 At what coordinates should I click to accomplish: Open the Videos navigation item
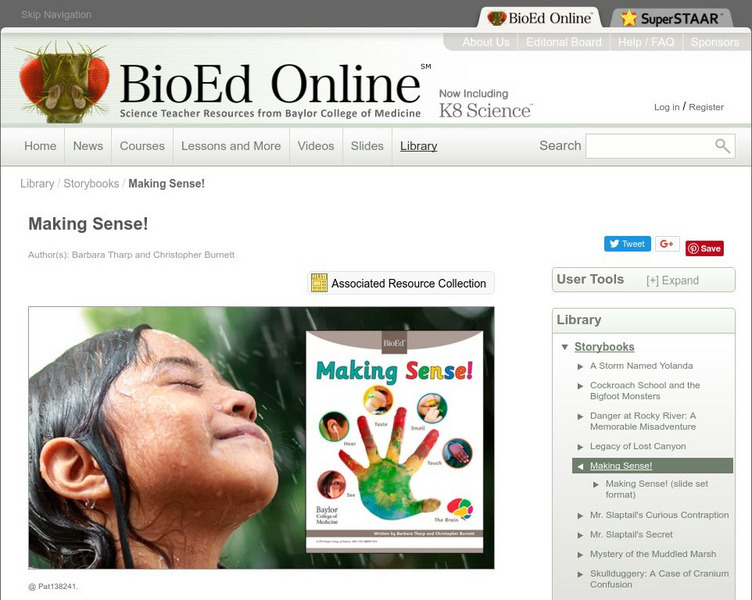316,146
